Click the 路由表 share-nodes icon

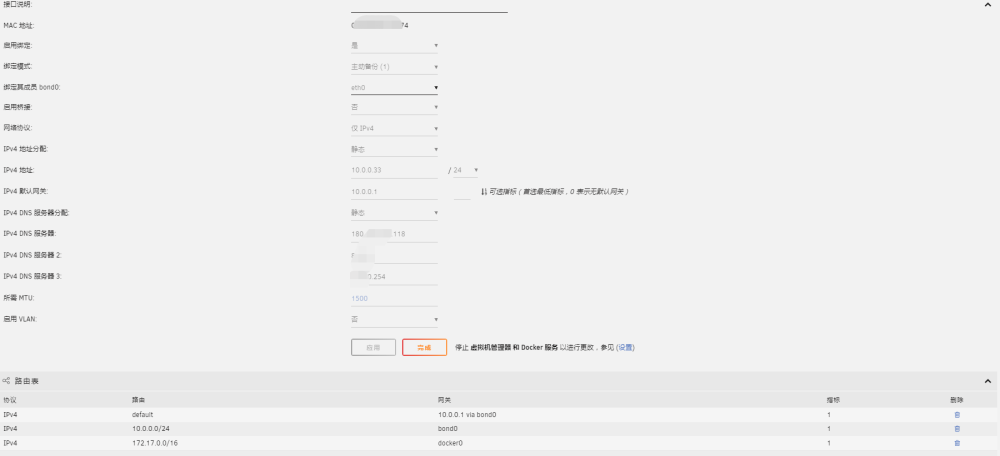tap(6, 381)
